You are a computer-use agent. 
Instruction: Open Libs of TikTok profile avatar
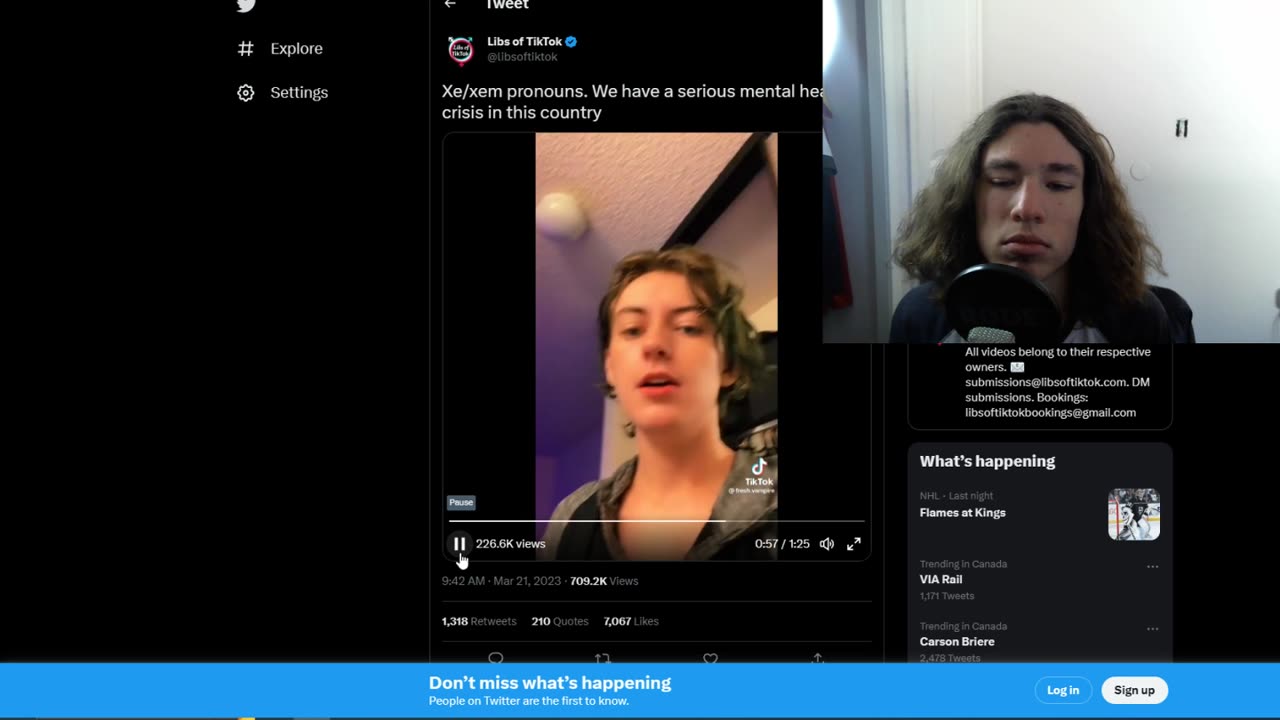coord(460,50)
